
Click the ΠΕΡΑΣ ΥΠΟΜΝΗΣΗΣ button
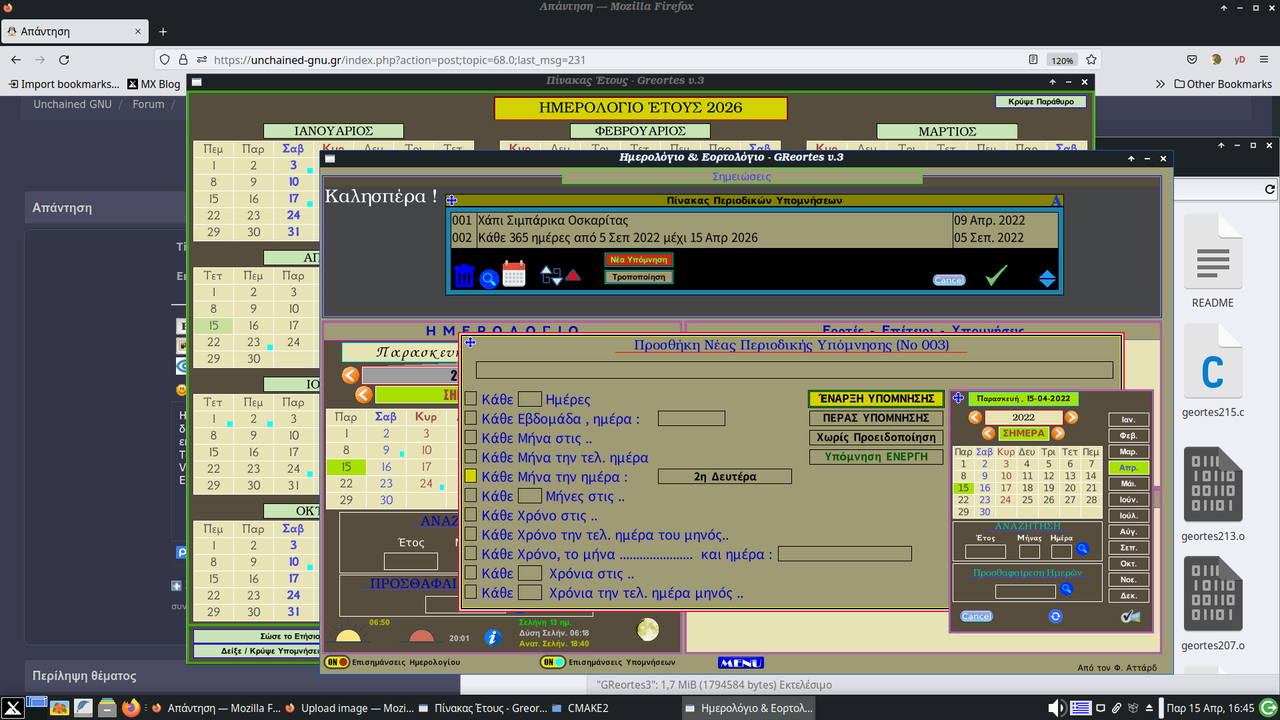click(876, 418)
